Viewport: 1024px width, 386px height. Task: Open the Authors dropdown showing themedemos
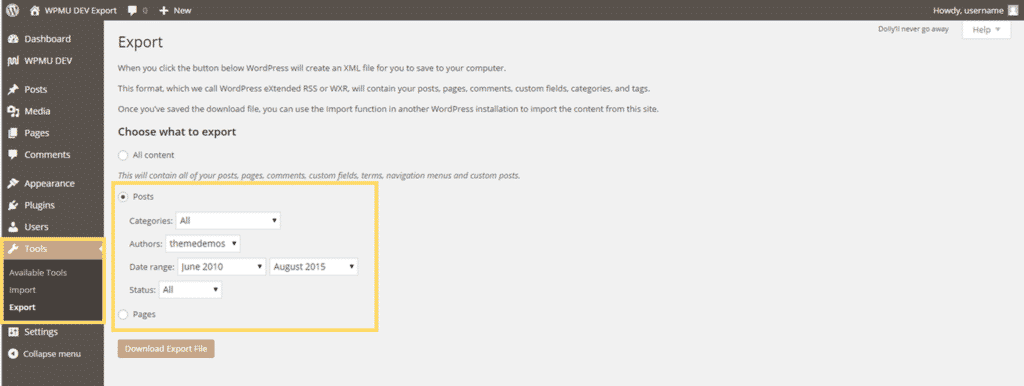(x=203, y=244)
